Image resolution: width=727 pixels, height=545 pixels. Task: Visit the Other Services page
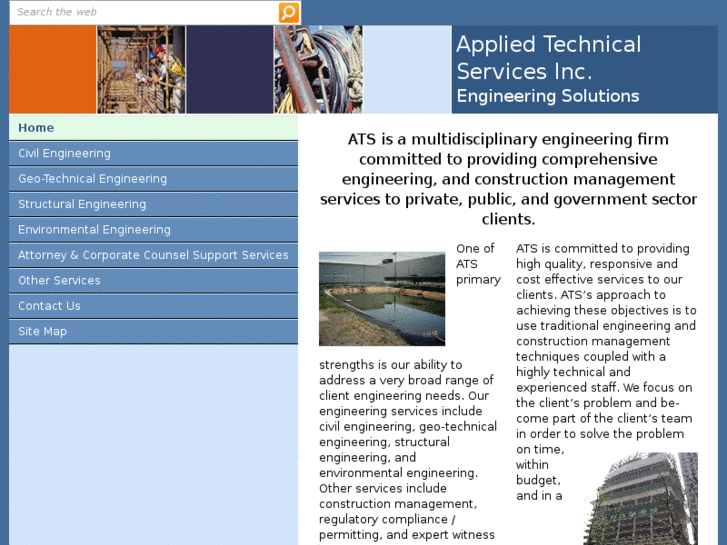[x=153, y=281]
